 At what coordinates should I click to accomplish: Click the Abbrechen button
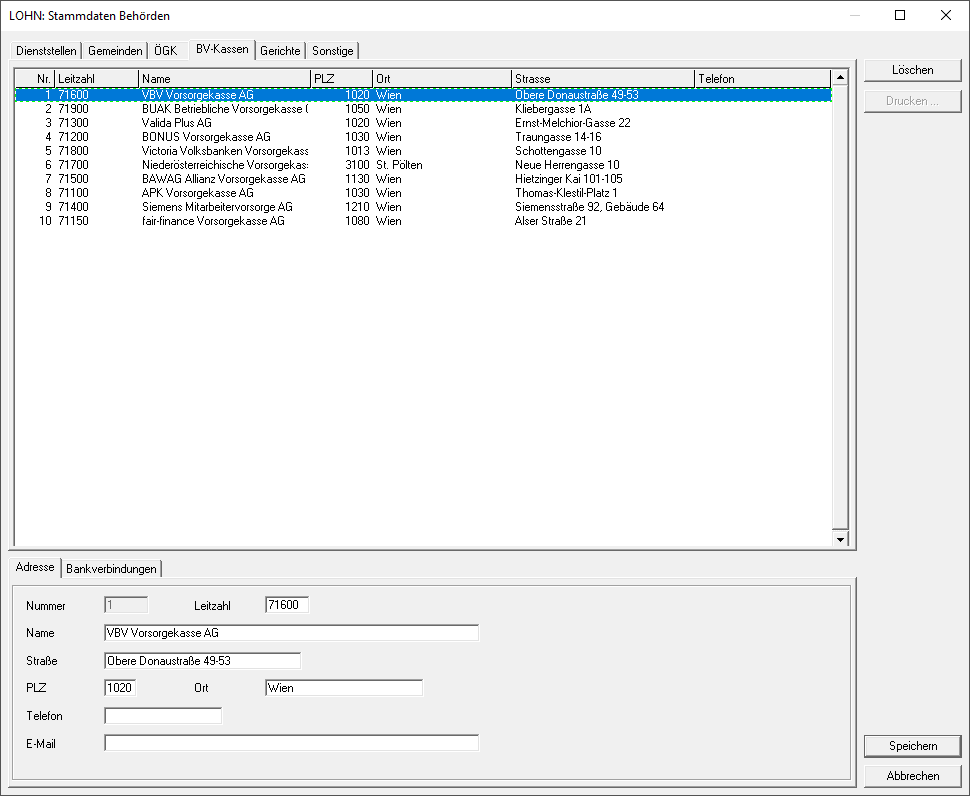(912, 776)
